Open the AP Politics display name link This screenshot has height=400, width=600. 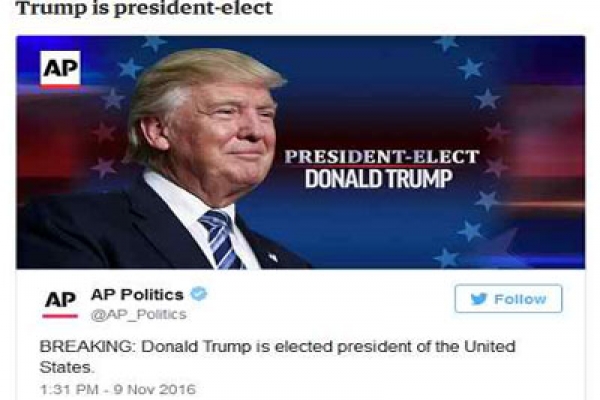137,294
